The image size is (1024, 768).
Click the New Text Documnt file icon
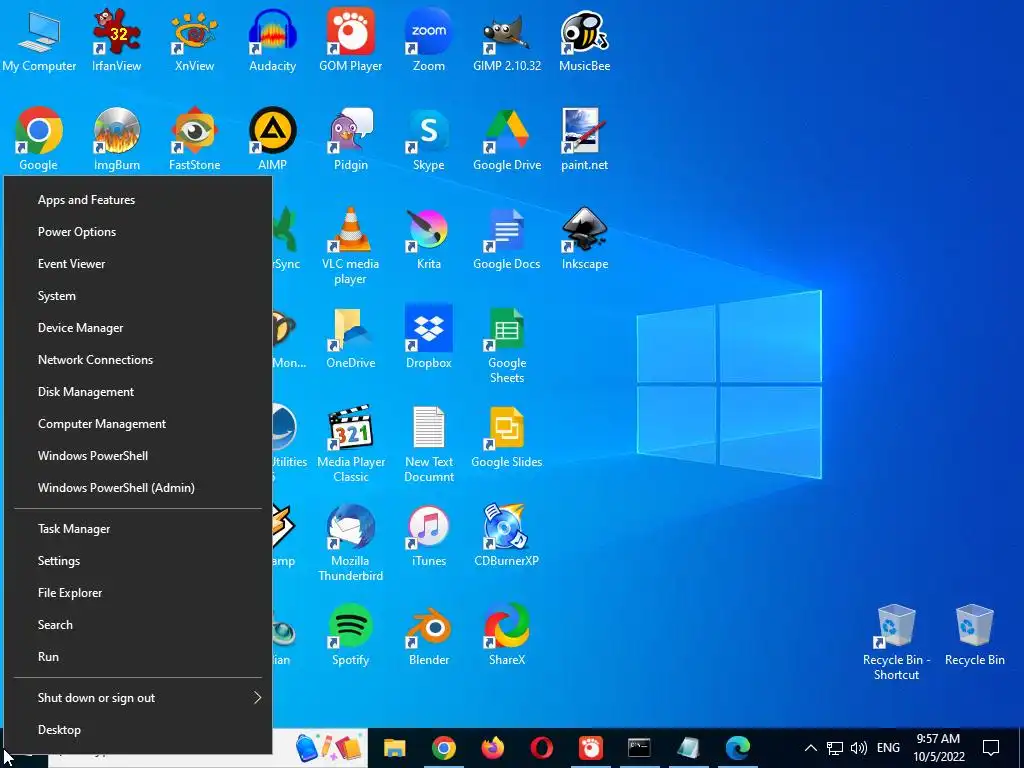point(428,444)
